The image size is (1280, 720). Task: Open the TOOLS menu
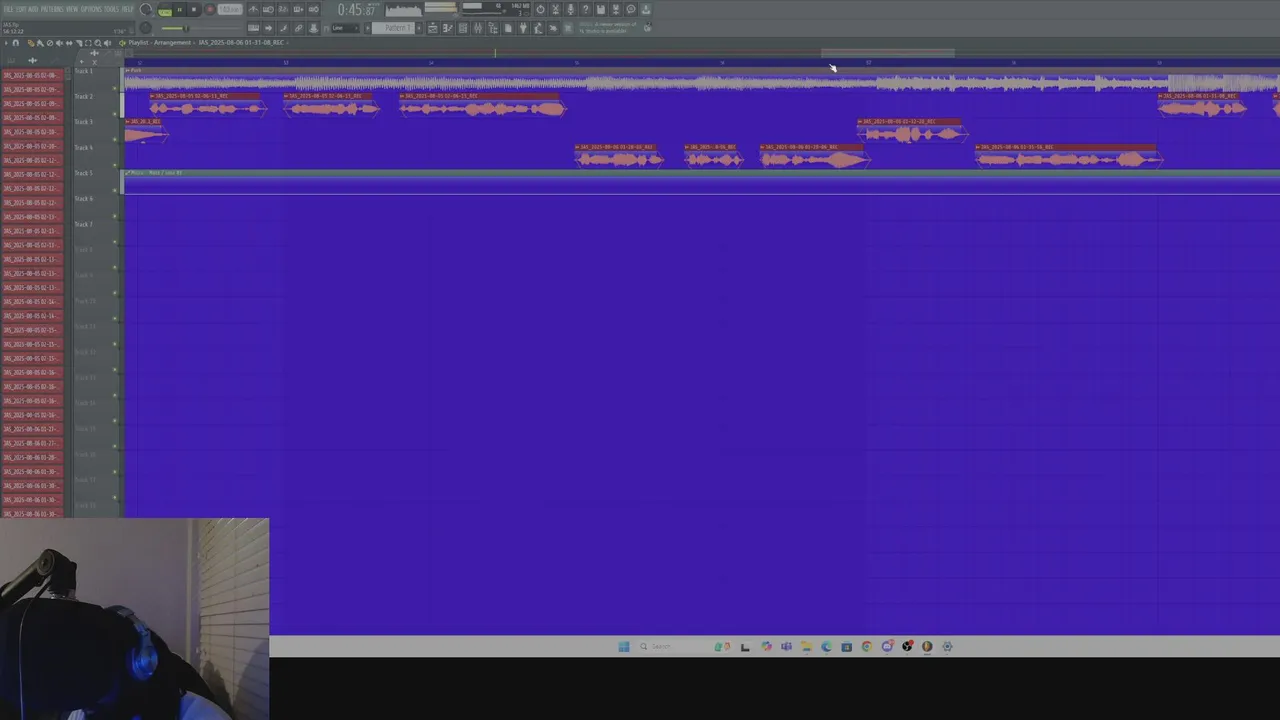click(112, 9)
